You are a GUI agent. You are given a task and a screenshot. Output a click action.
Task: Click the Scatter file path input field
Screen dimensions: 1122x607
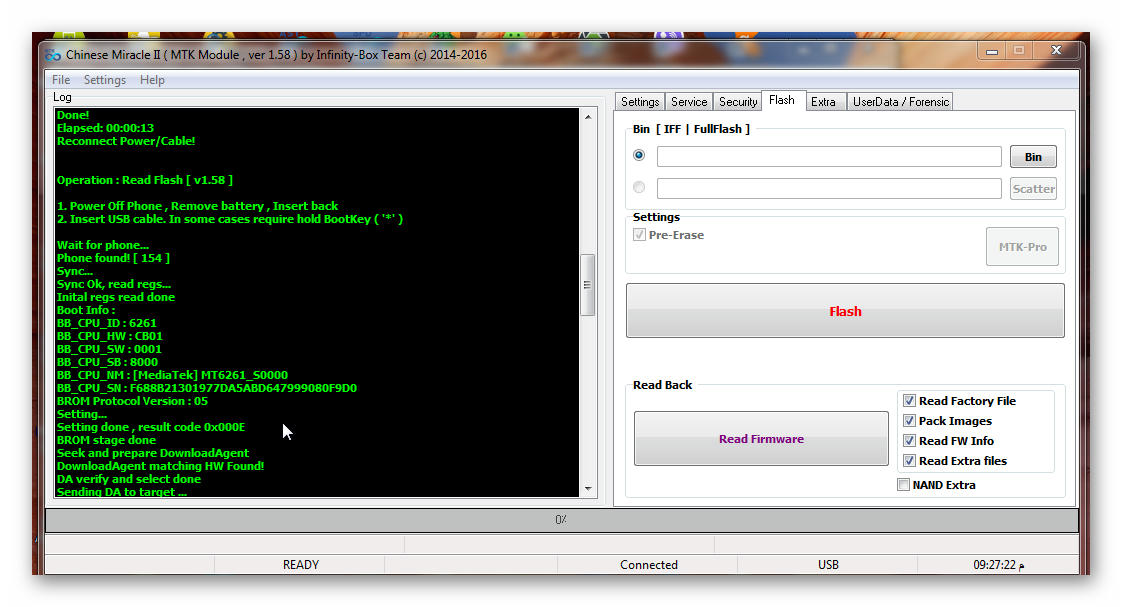[x=829, y=189]
